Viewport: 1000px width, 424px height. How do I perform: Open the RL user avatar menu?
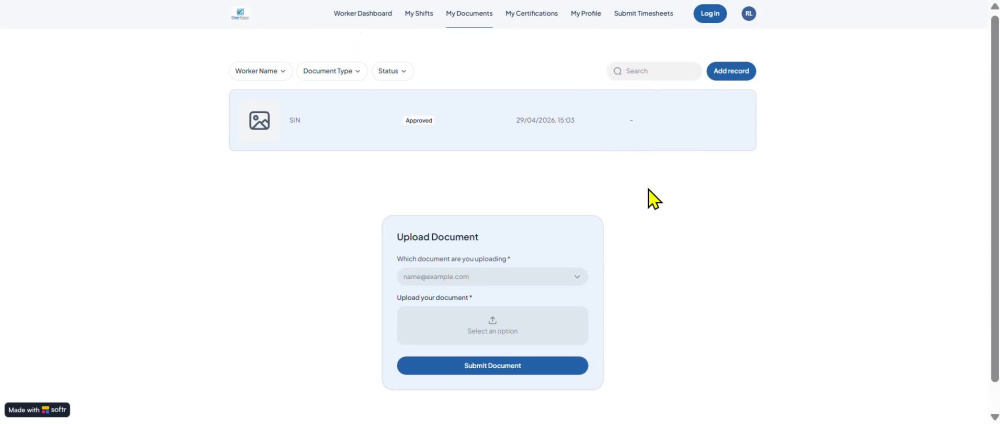(x=749, y=13)
